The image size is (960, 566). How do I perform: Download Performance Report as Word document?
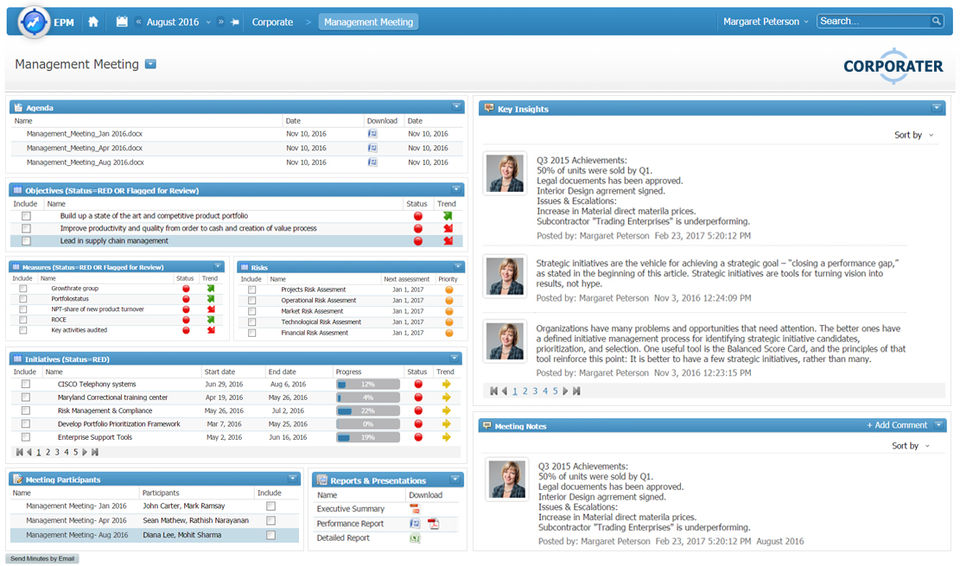(414, 524)
